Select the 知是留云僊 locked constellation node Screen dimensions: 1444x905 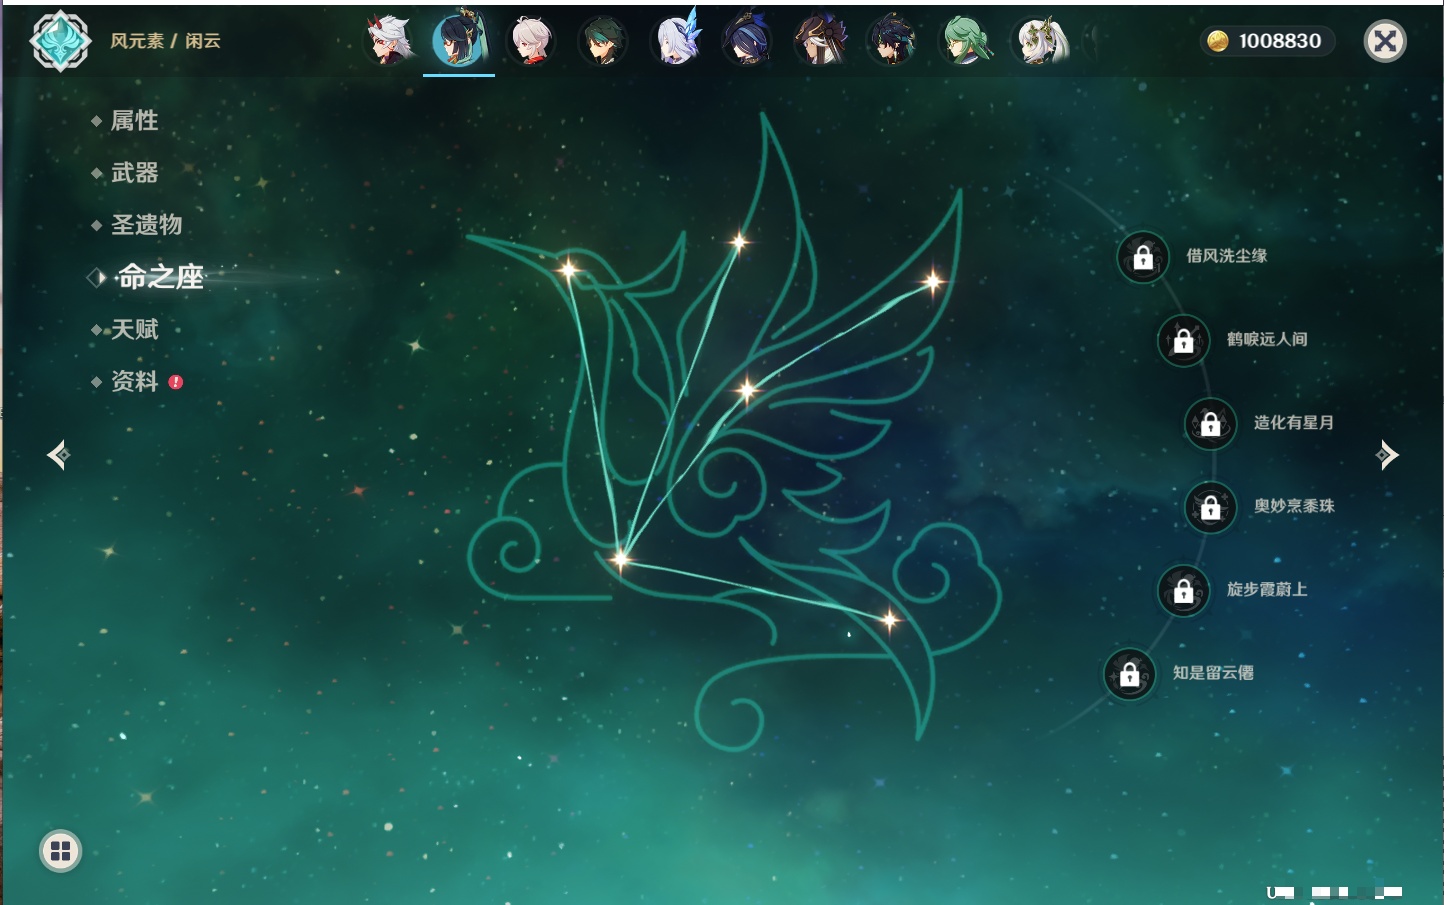pyautogui.click(x=1129, y=674)
